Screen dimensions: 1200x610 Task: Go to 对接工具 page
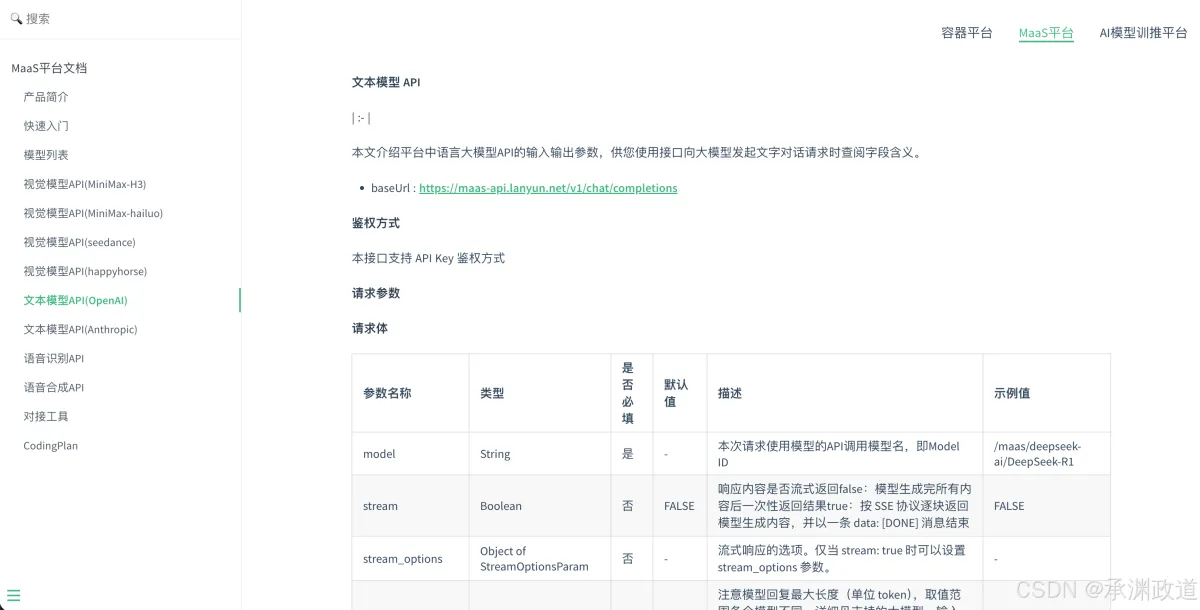coord(46,416)
